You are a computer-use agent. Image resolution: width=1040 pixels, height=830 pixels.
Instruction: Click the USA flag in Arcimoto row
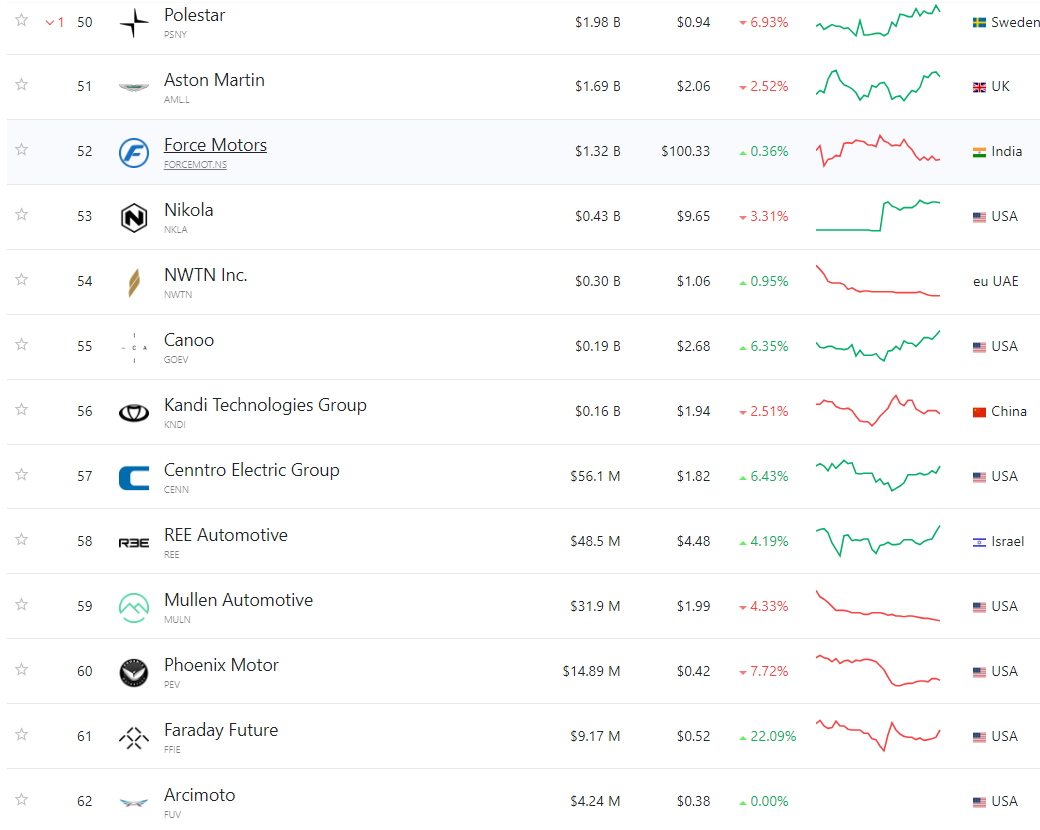point(979,802)
